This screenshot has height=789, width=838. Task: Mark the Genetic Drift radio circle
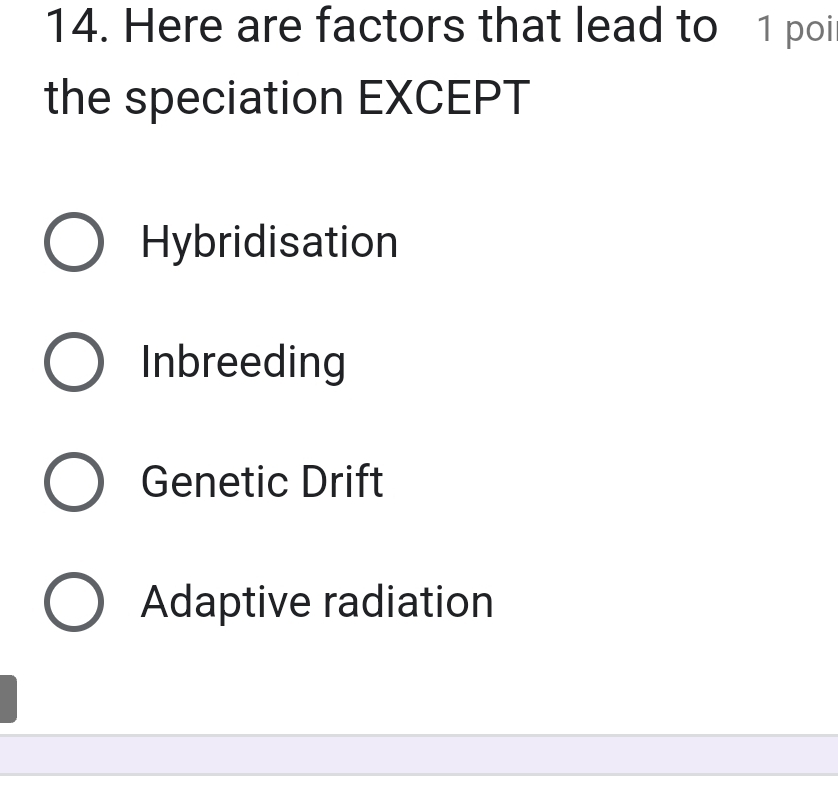[x=73, y=482]
